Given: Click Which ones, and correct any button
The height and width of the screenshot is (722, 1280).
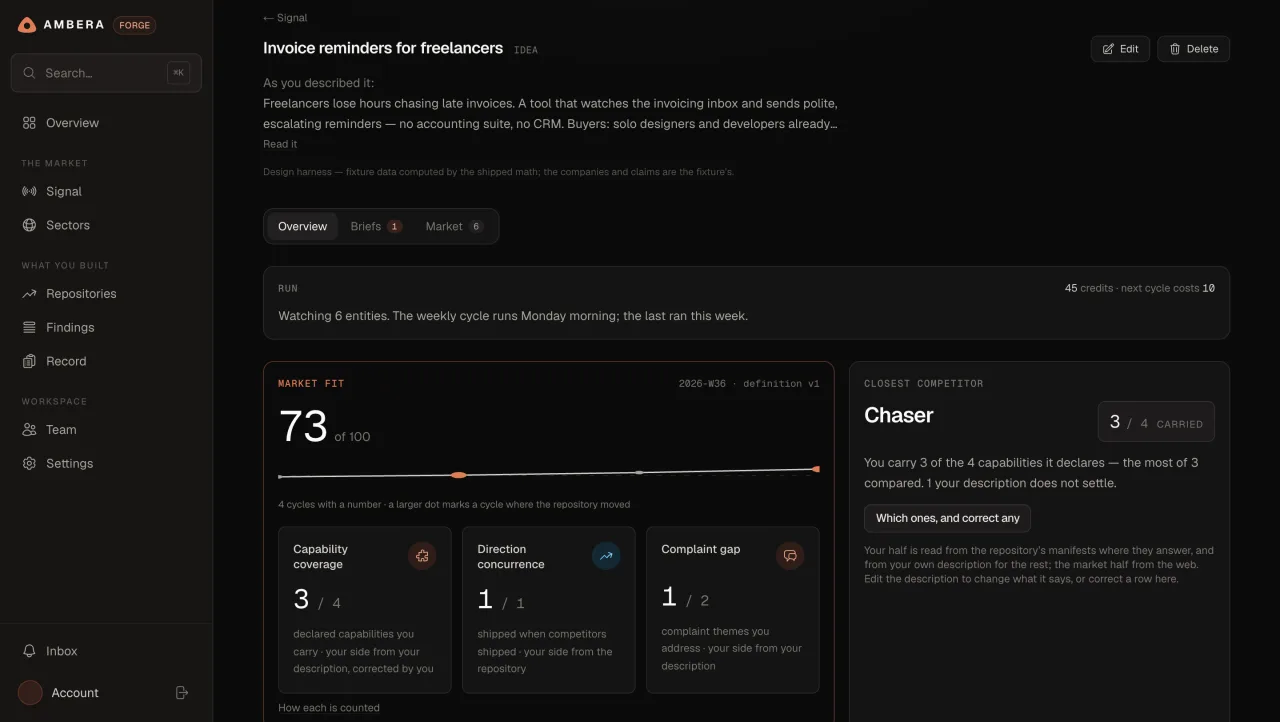Looking at the screenshot, I should pos(947,518).
